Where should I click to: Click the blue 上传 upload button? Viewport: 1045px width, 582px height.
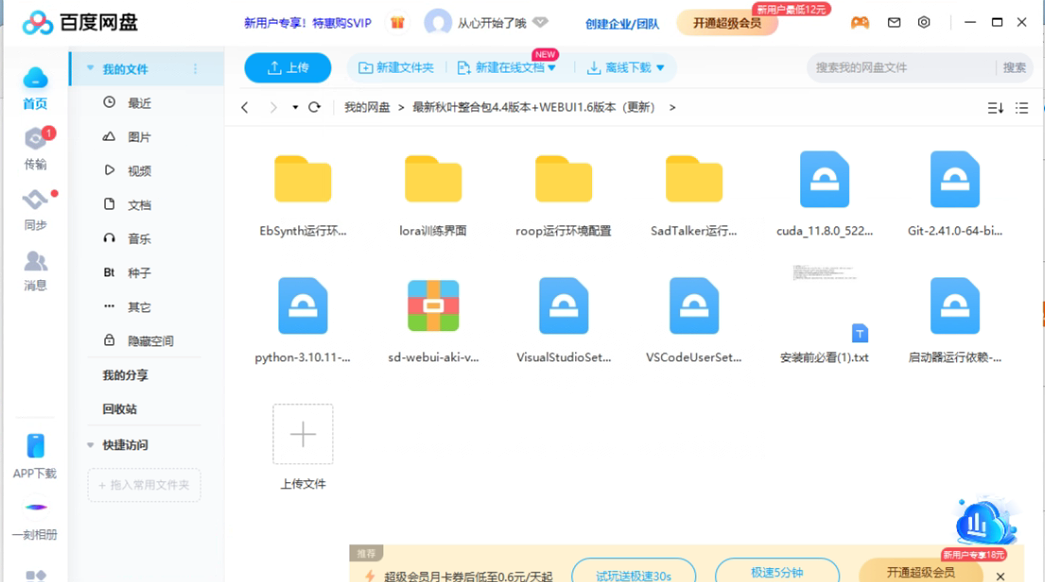pos(287,68)
